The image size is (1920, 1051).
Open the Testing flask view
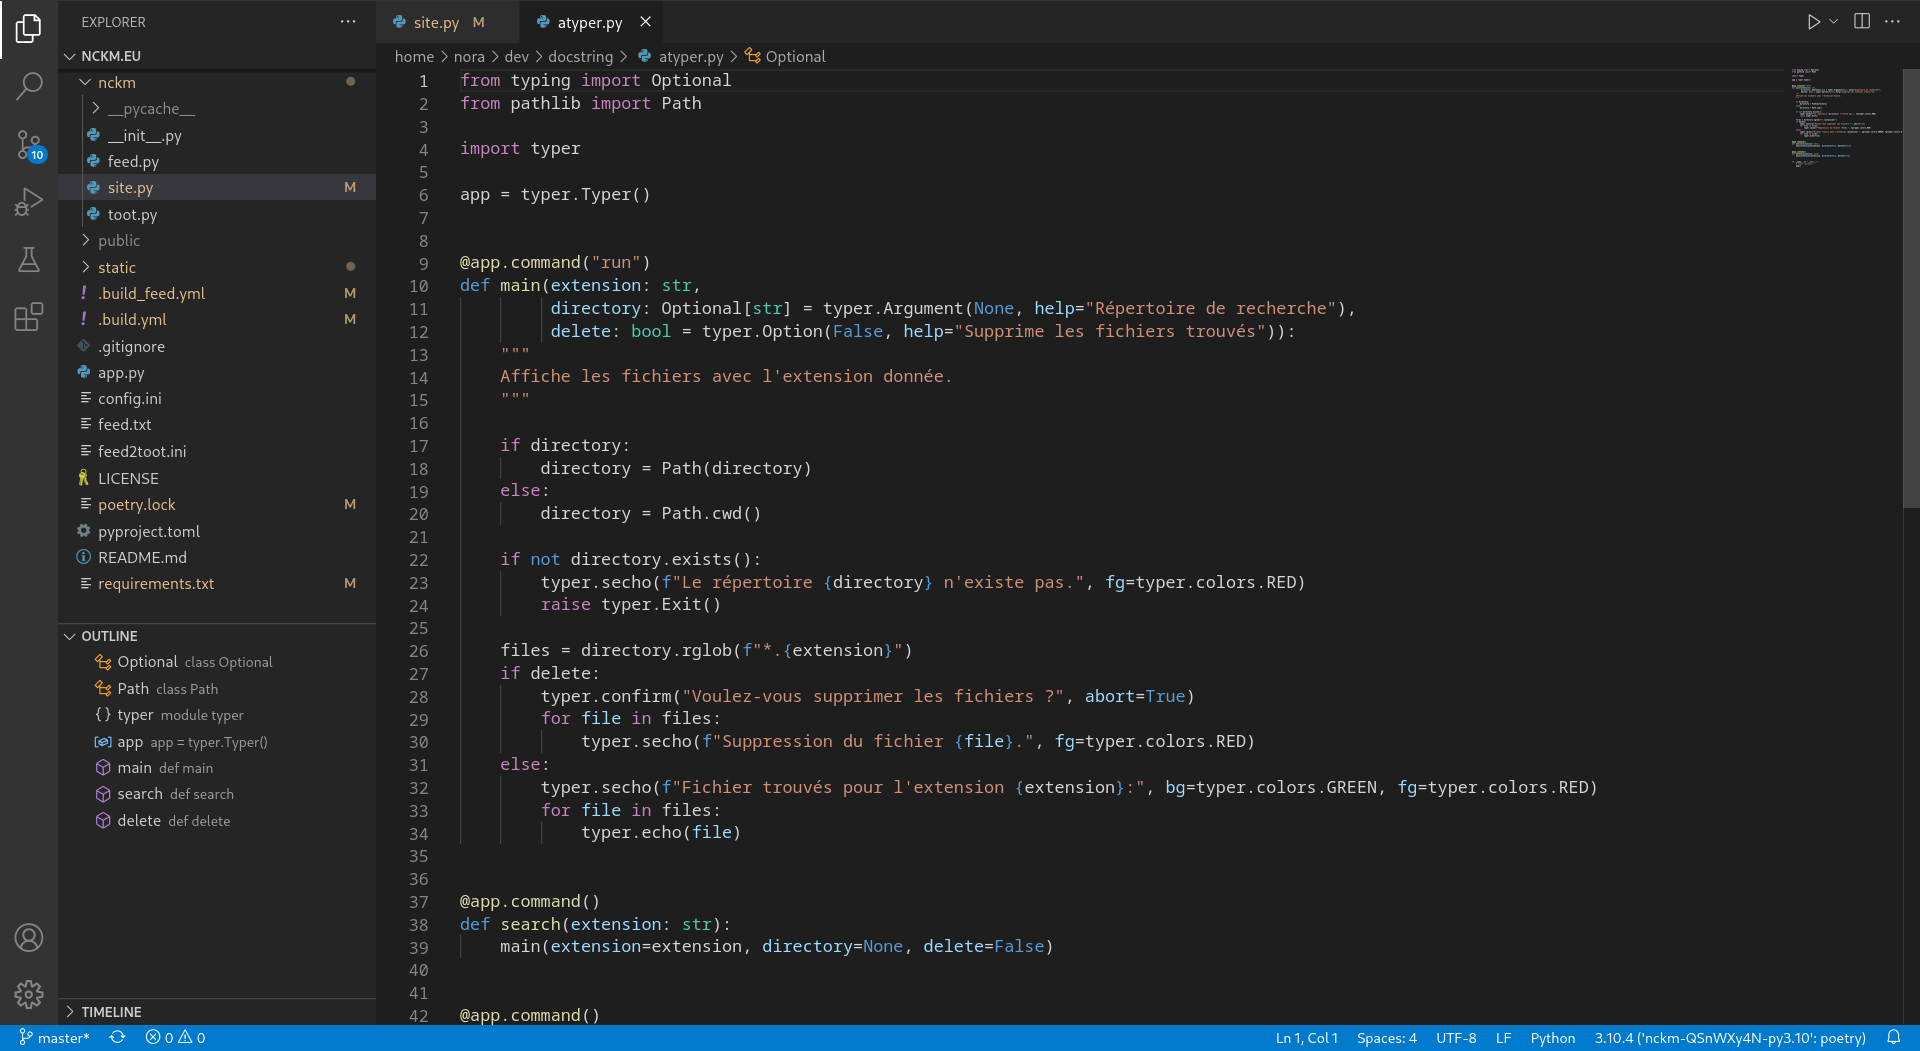click(29, 260)
